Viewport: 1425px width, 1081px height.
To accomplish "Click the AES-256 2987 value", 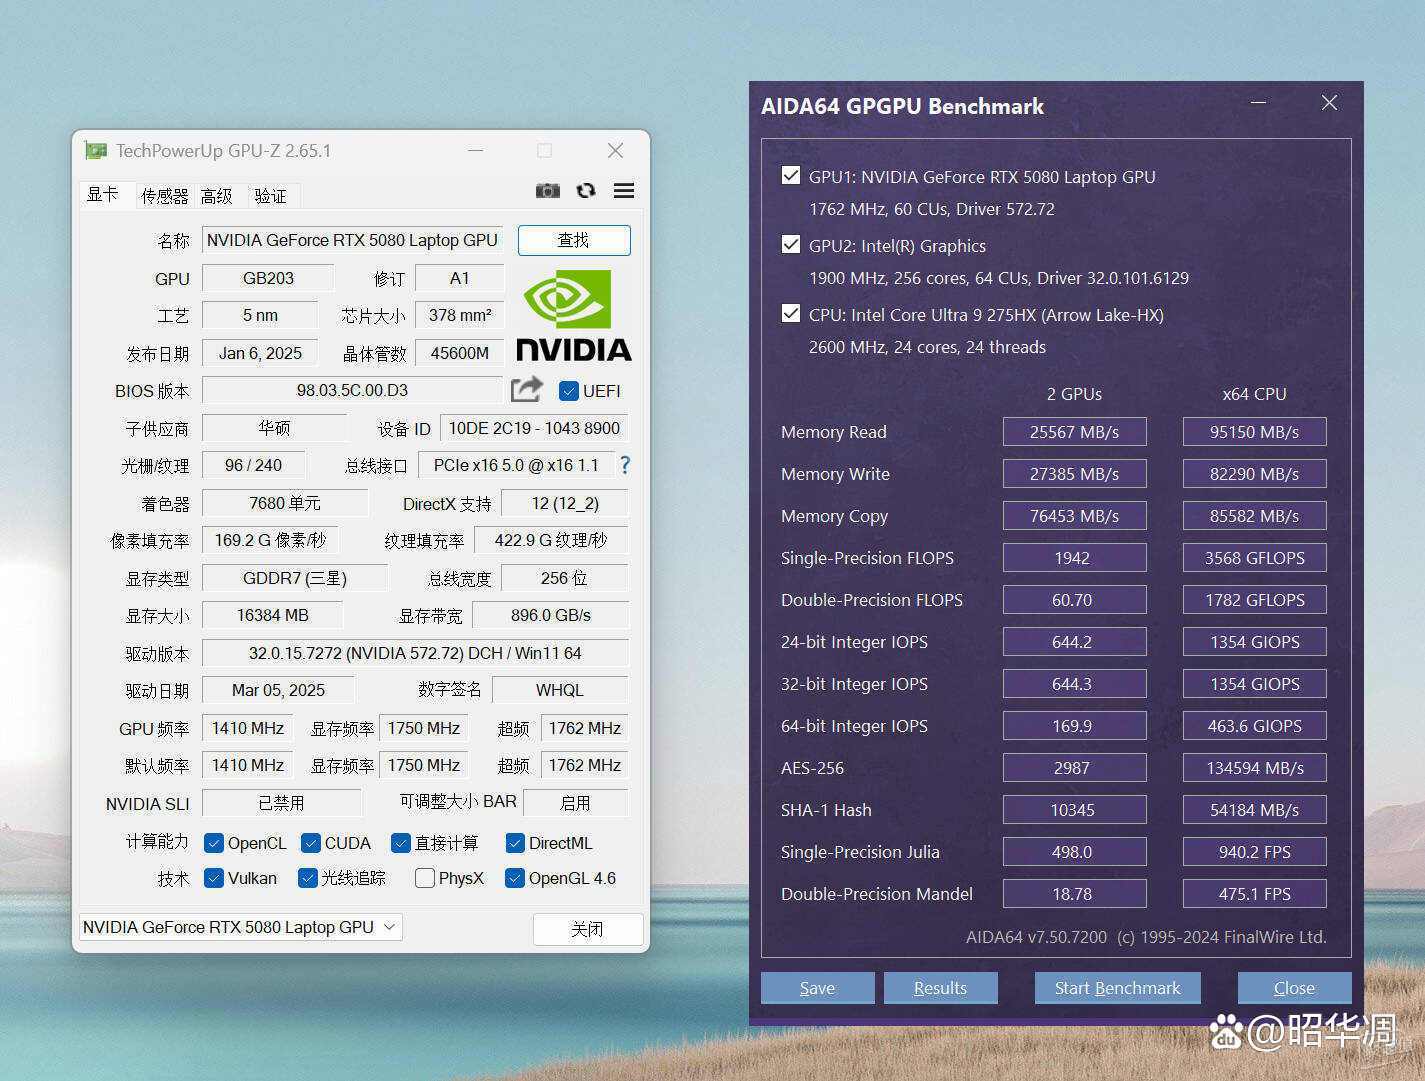I will (1074, 768).
